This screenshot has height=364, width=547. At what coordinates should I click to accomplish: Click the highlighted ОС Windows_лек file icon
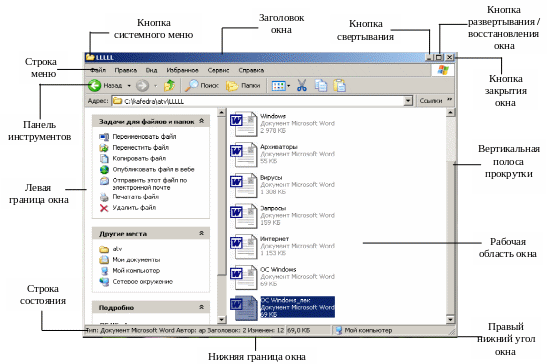[243, 308]
